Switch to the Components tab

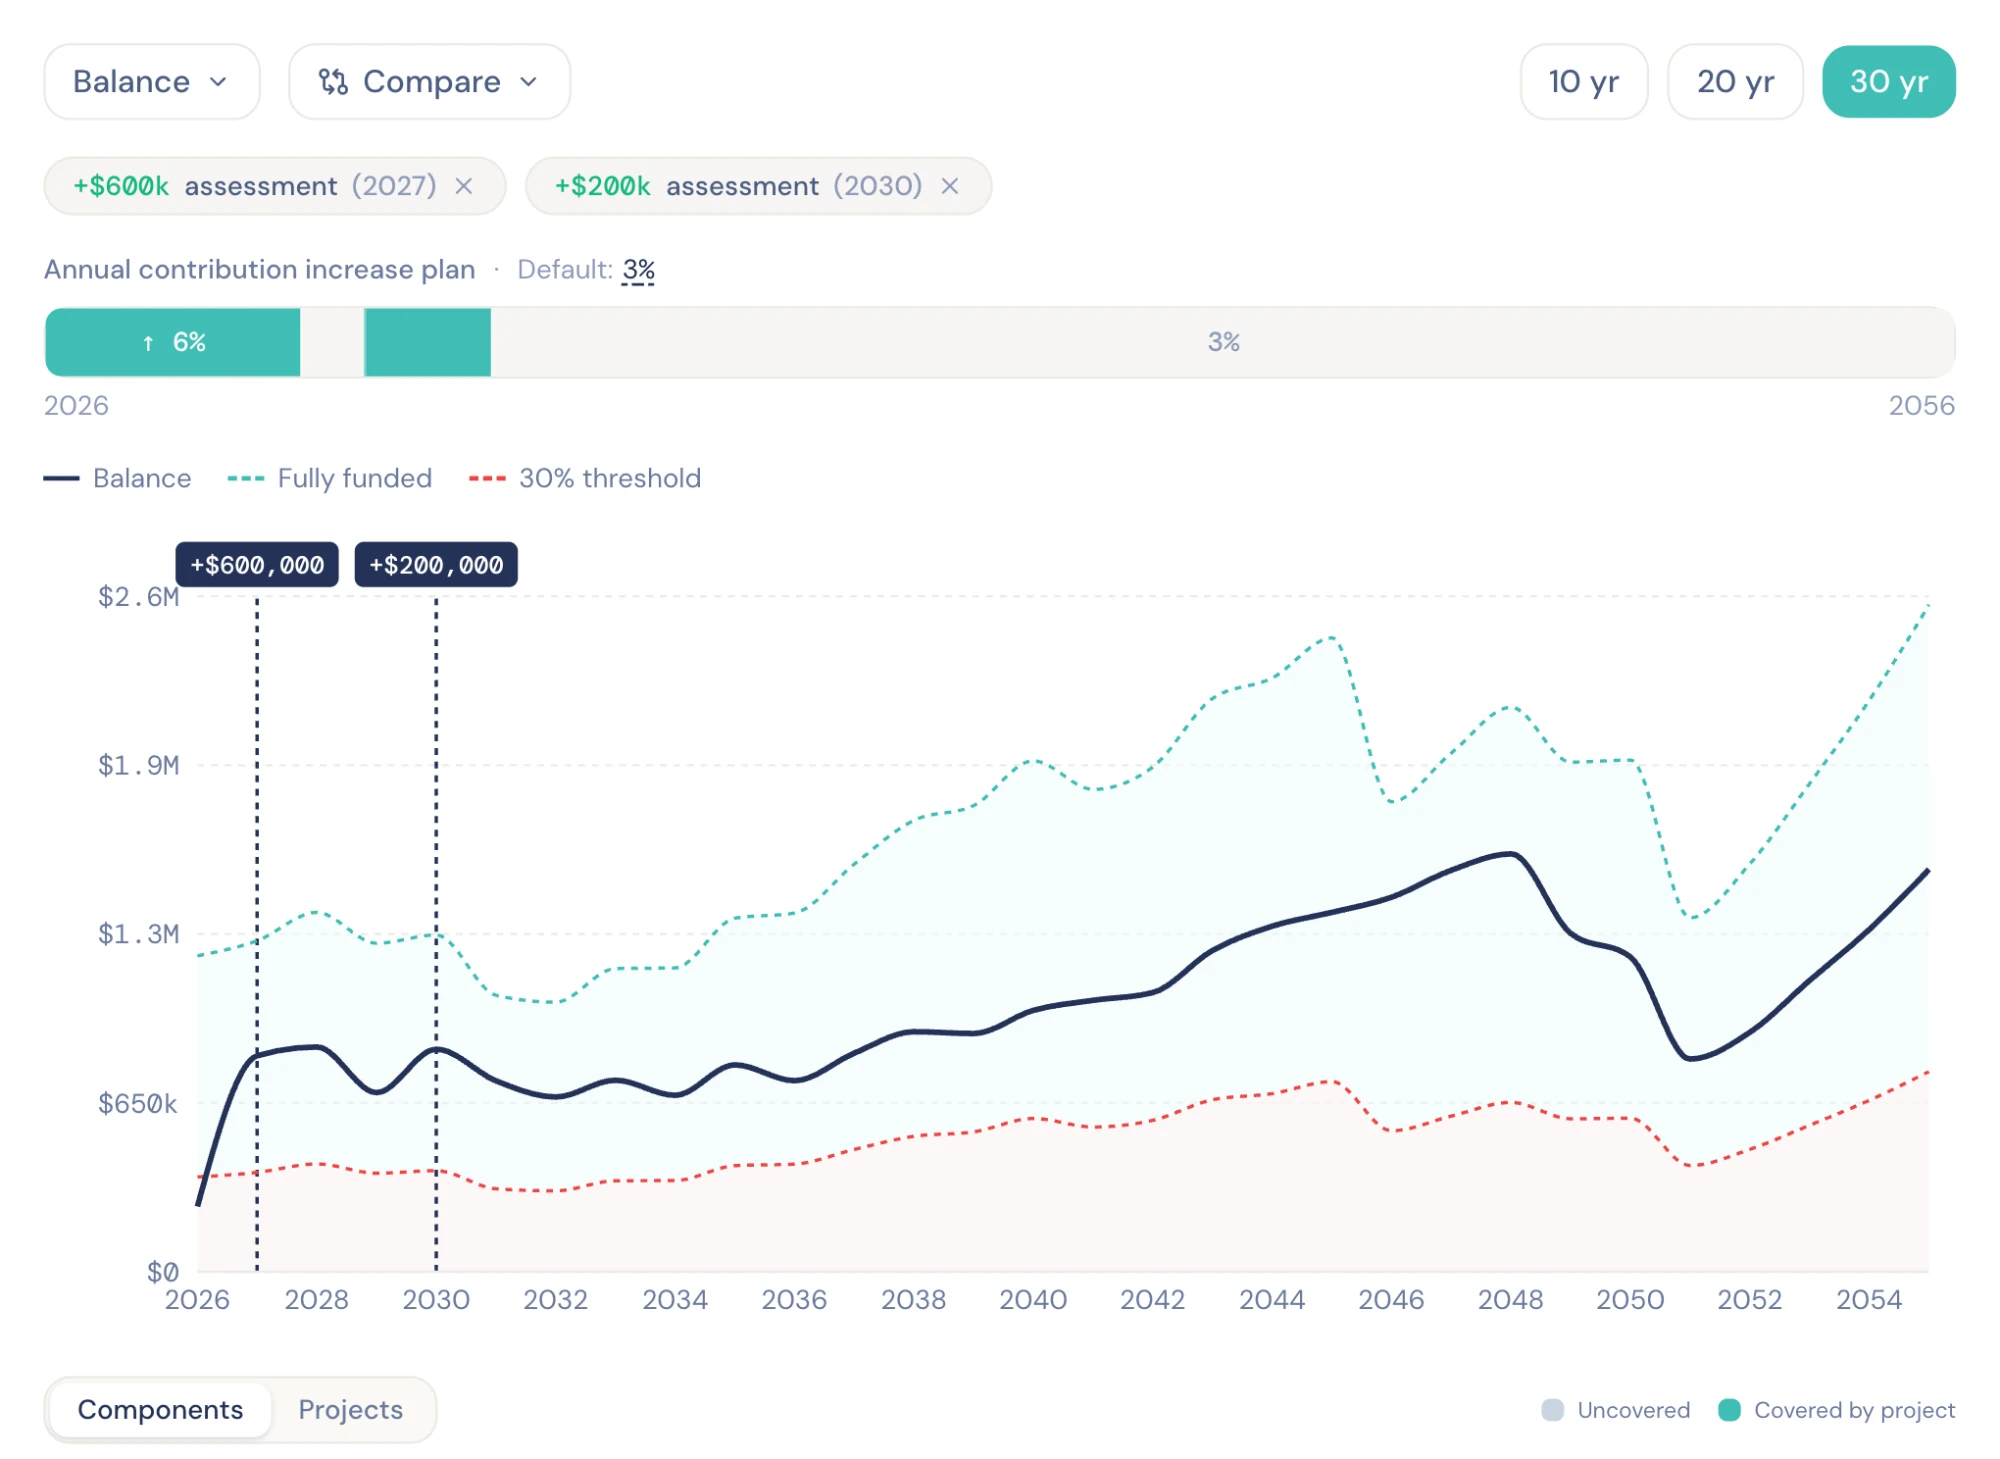tap(160, 1410)
